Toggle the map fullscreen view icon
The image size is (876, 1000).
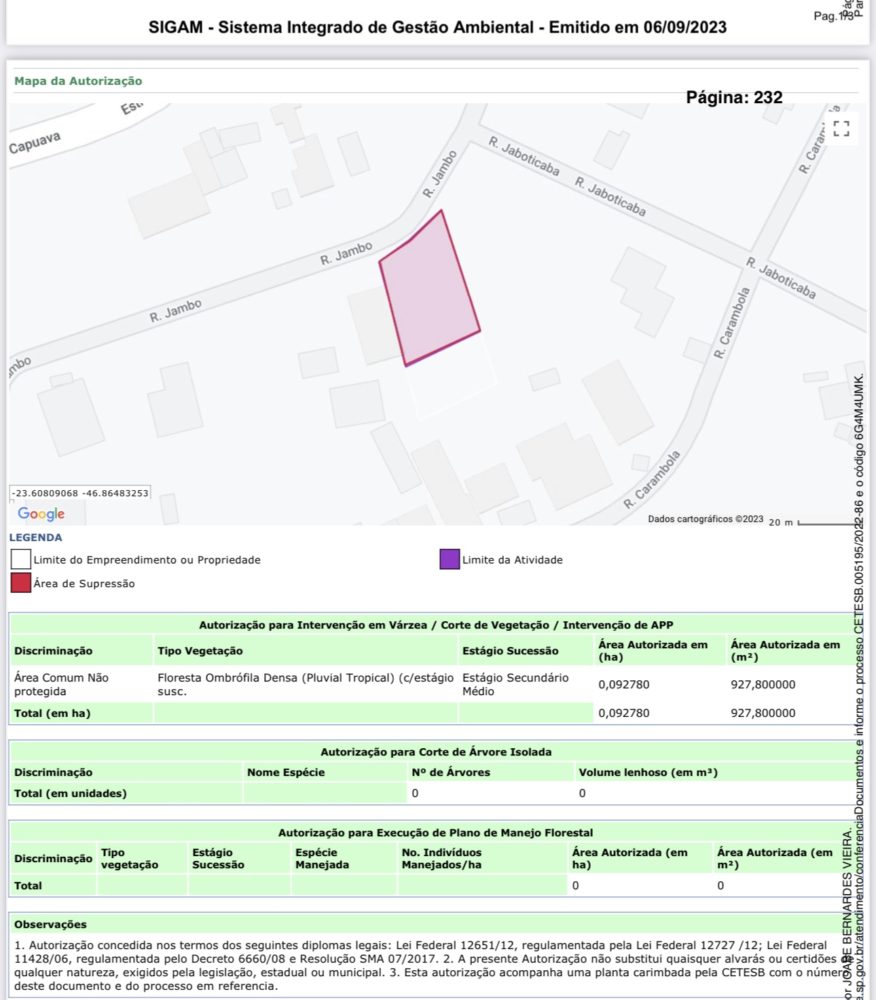[841, 128]
